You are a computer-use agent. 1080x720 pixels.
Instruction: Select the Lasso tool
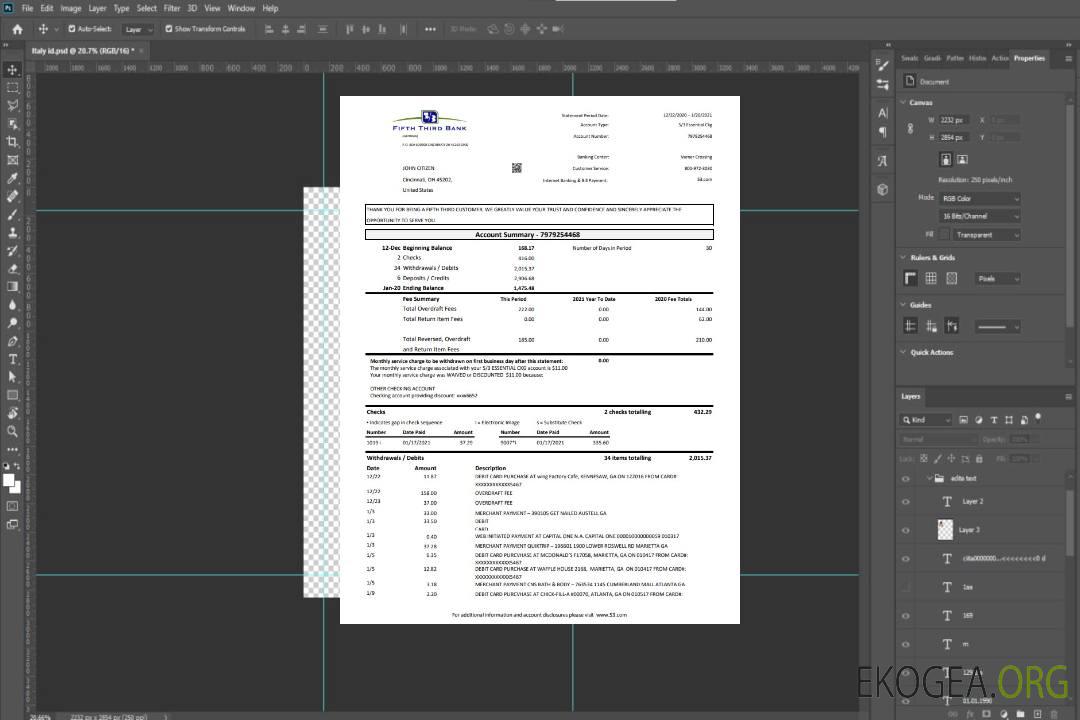[x=12, y=105]
